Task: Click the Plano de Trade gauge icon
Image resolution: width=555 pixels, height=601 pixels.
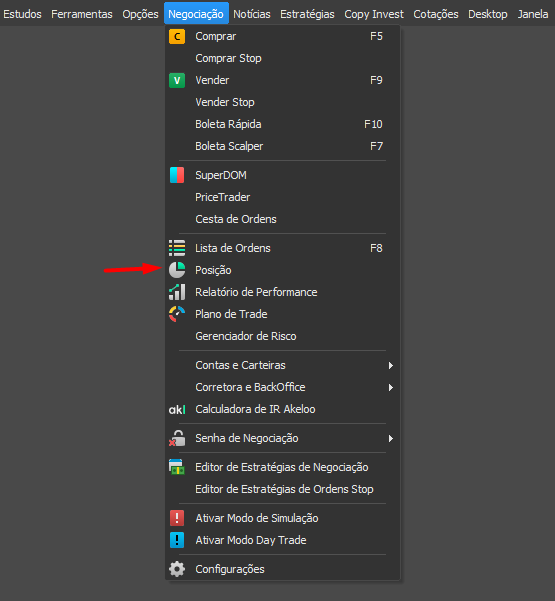Action: pos(177,314)
